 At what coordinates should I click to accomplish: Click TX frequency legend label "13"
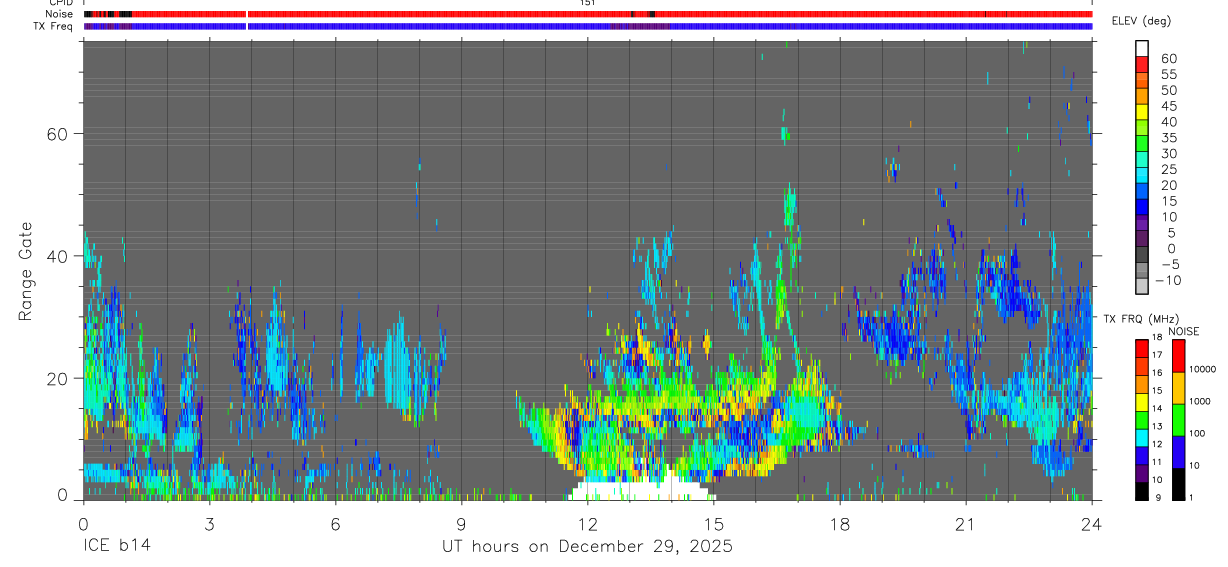tap(1156, 426)
